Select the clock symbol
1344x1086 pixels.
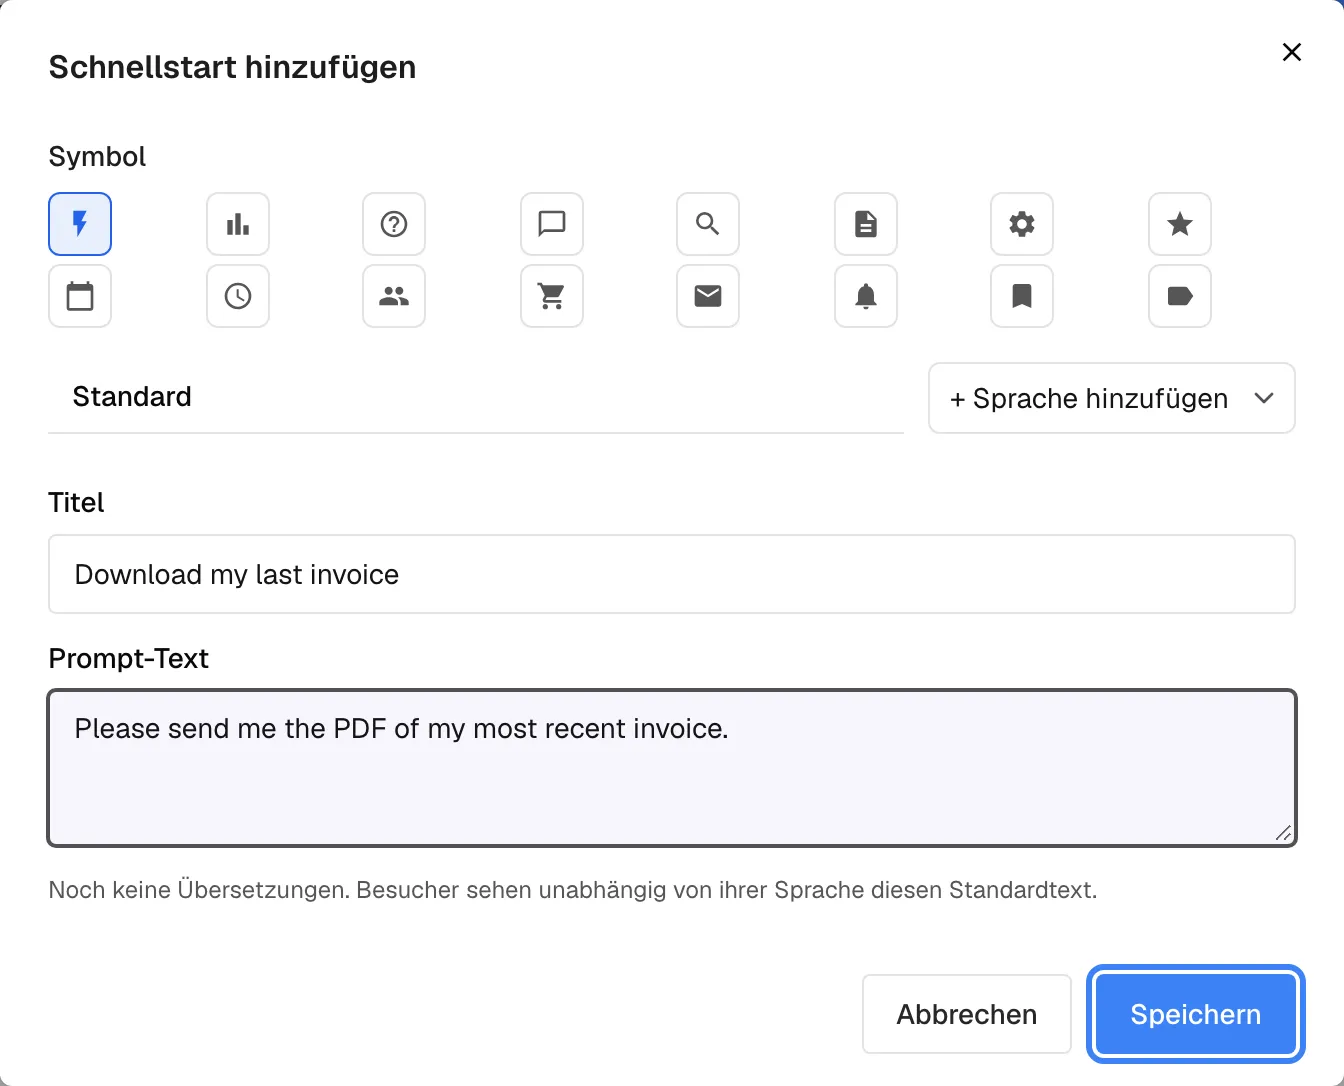[238, 296]
